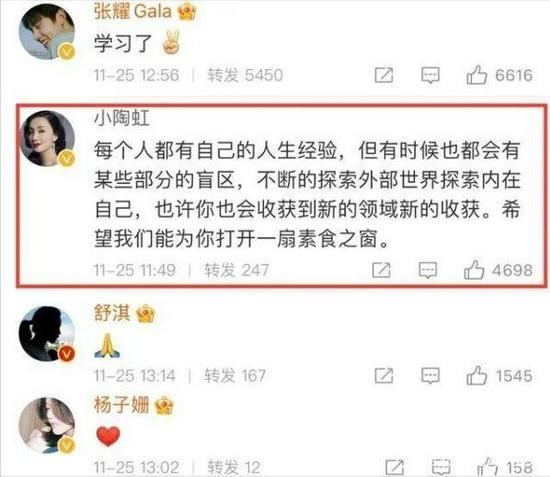This screenshot has height=477, width=550.
Task: Tap repost icon on 小陶虹's comment
Action: tap(381, 270)
